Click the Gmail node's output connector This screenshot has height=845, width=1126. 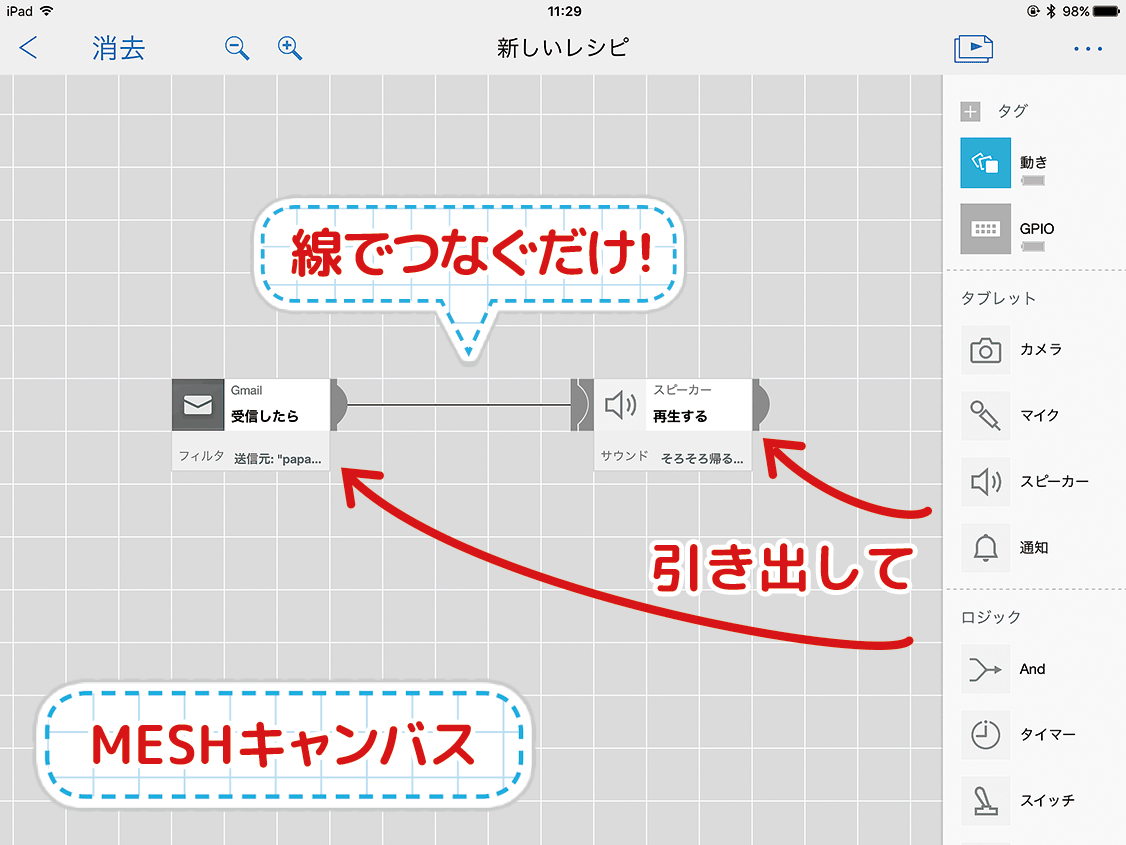pos(339,405)
